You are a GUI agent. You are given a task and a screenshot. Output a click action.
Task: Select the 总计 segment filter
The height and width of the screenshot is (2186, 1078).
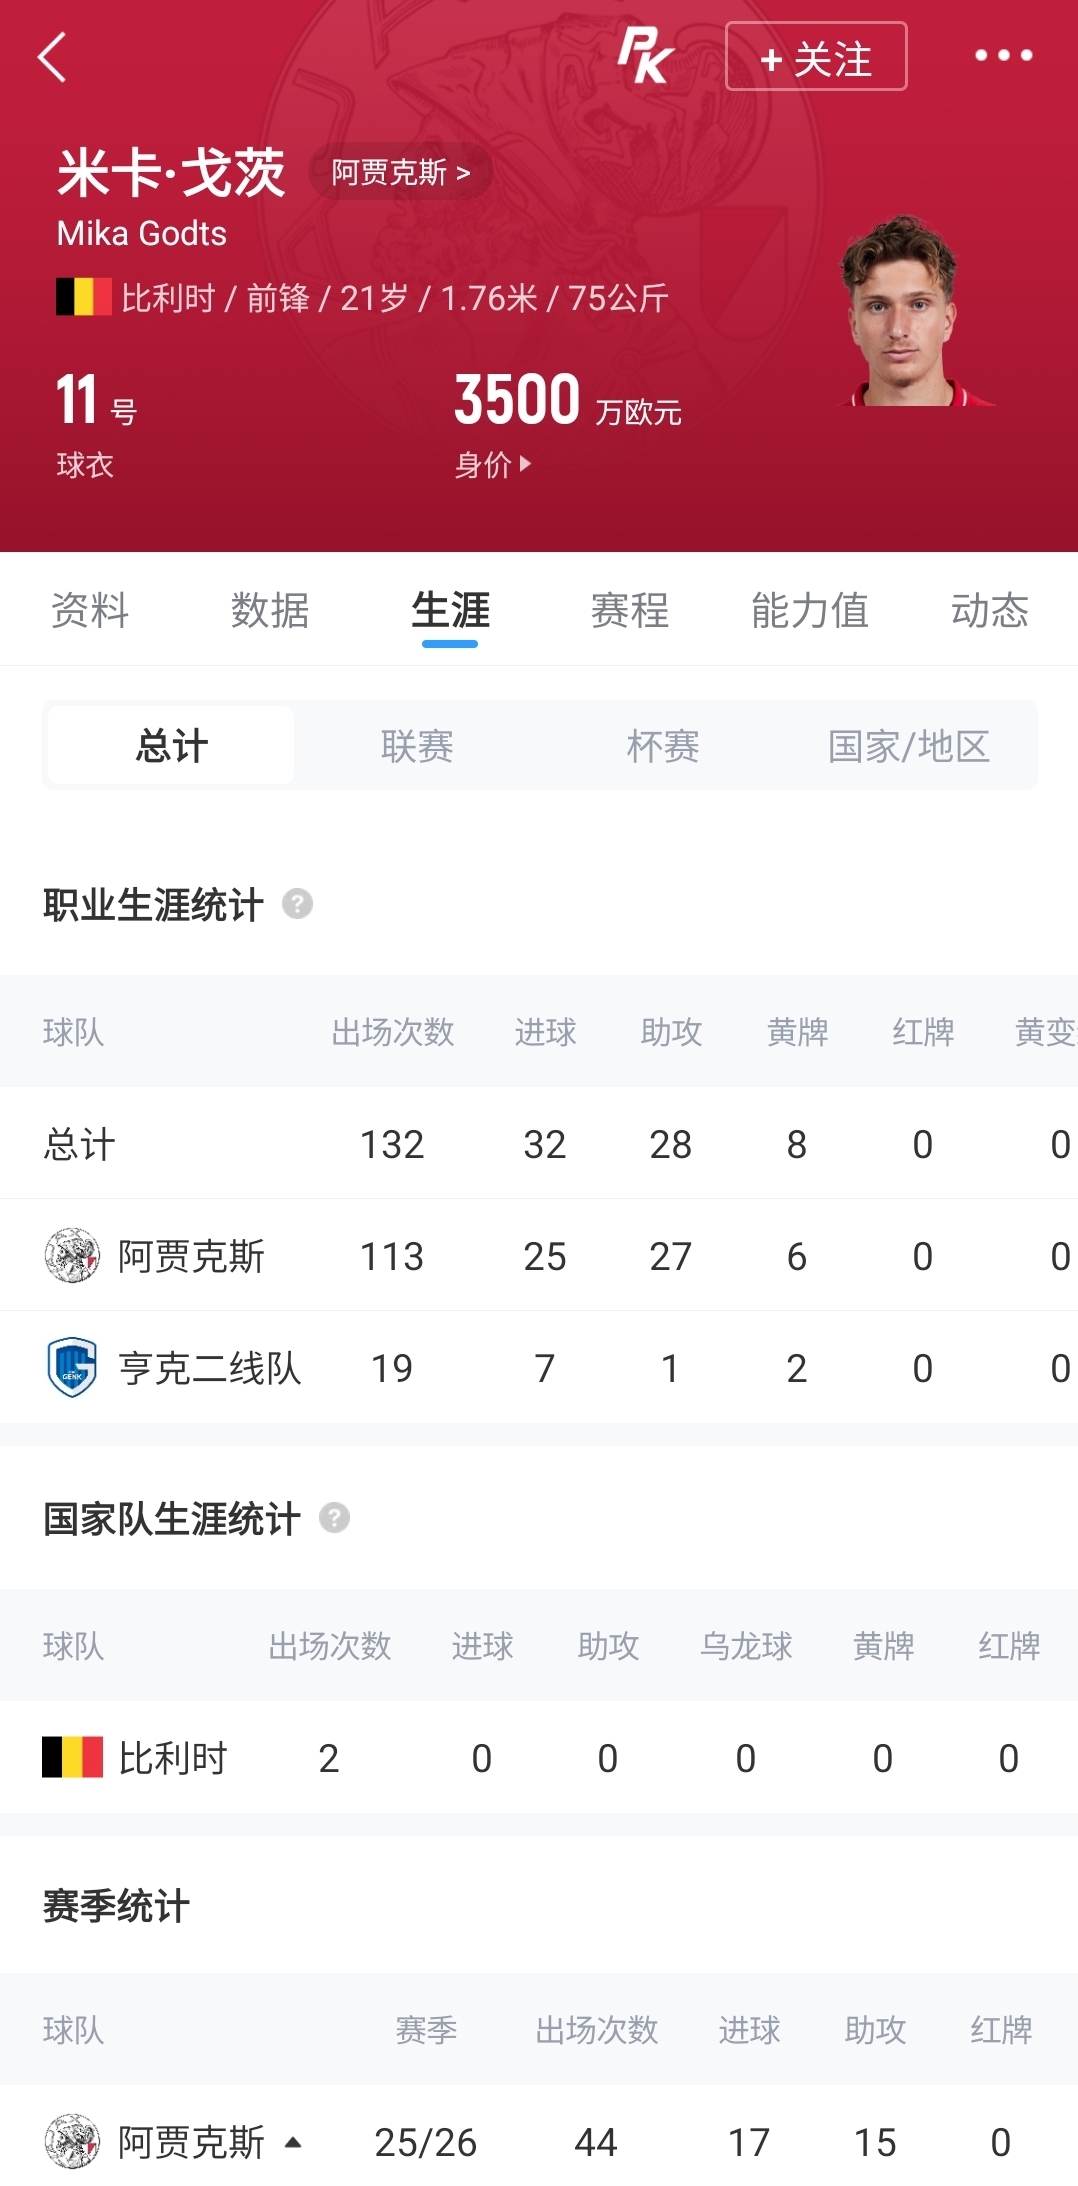(171, 746)
